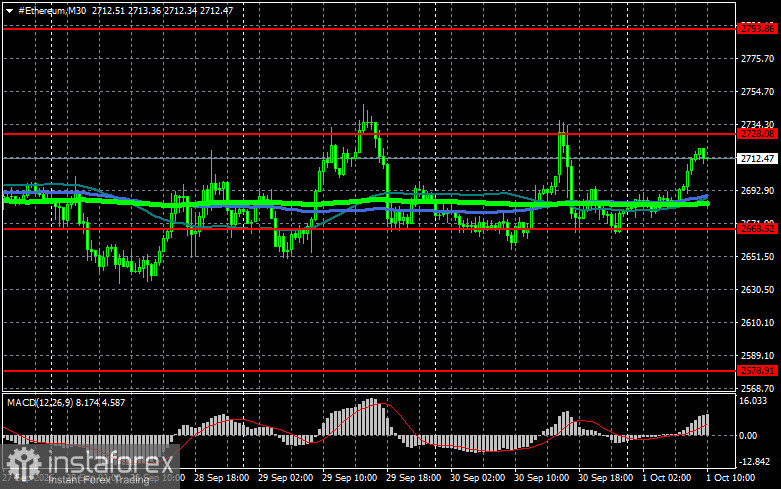781x489 pixels.
Task: Click the current price label 2712.47
Action: 757,158
